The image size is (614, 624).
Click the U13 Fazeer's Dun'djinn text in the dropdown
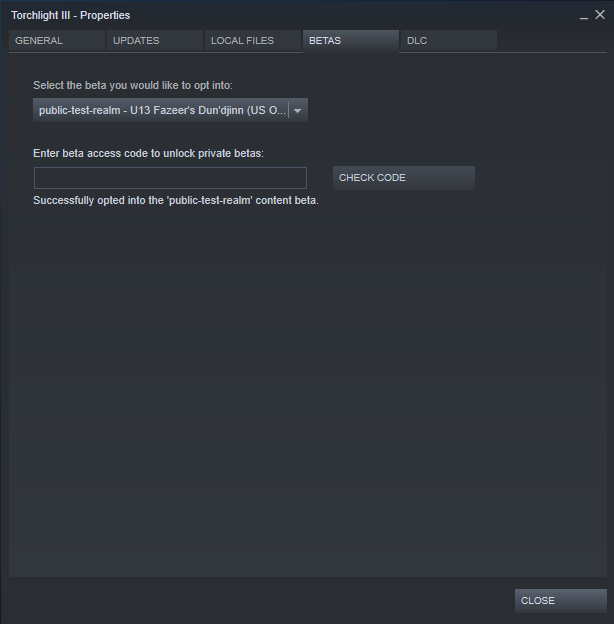pyautogui.click(x=187, y=110)
